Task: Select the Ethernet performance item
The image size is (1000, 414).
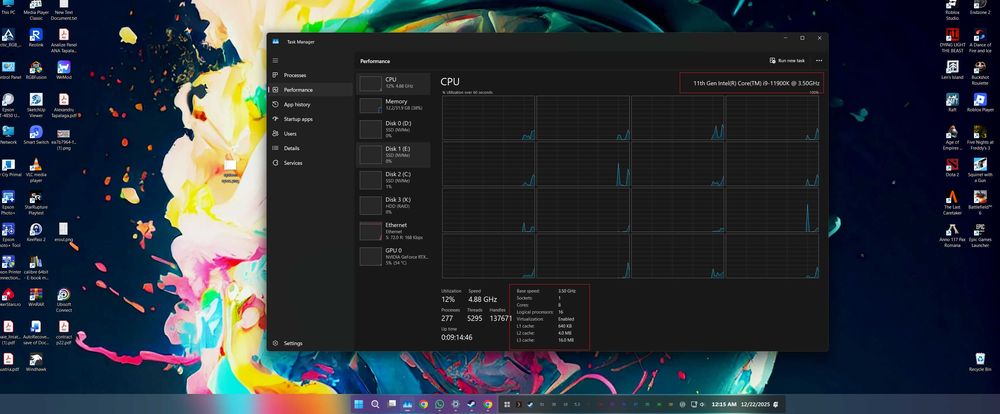Action: pos(393,231)
